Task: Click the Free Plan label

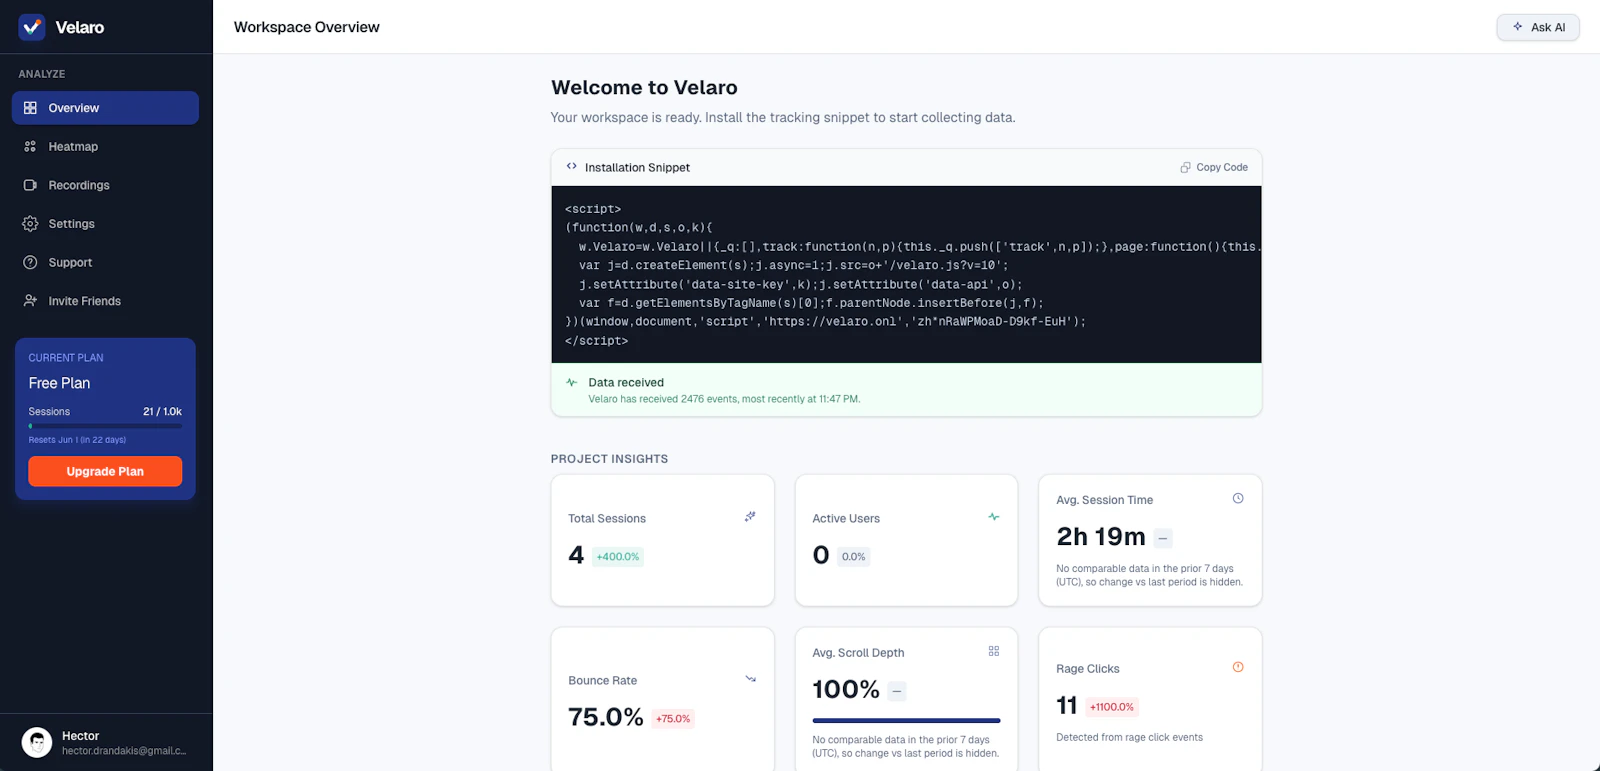Action: (59, 383)
